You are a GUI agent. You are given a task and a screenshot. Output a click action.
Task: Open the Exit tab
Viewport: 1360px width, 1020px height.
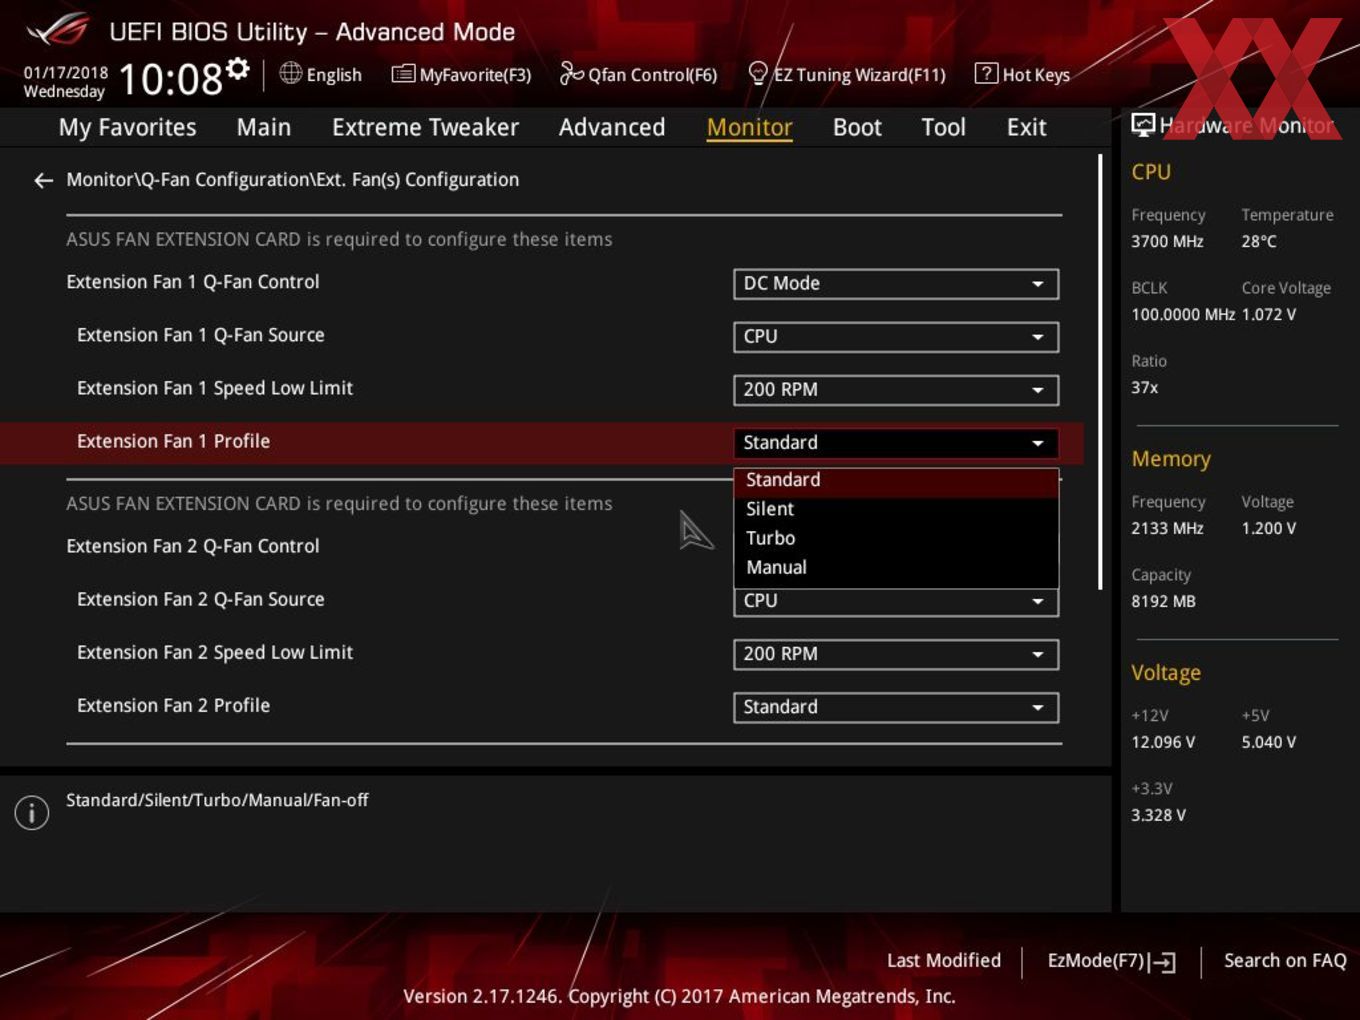[1026, 127]
